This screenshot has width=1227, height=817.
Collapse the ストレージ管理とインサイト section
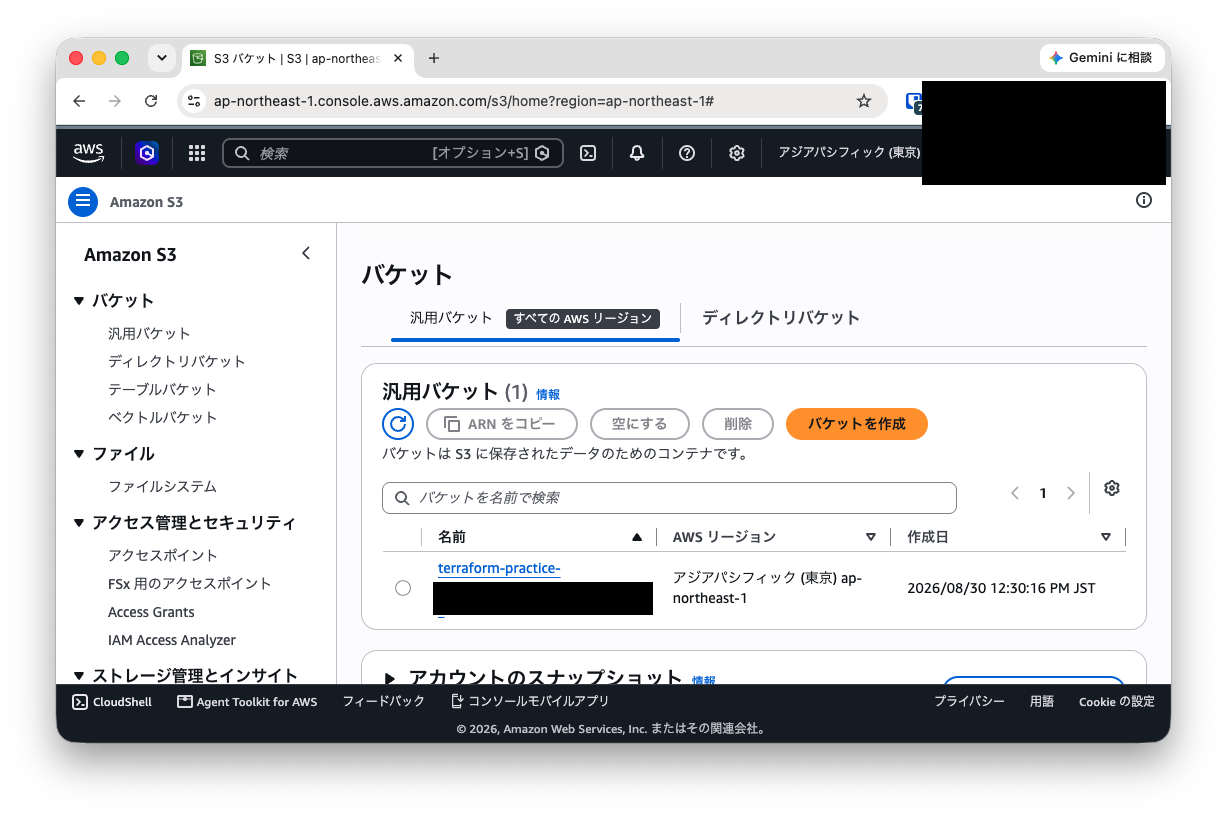click(x=80, y=676)
